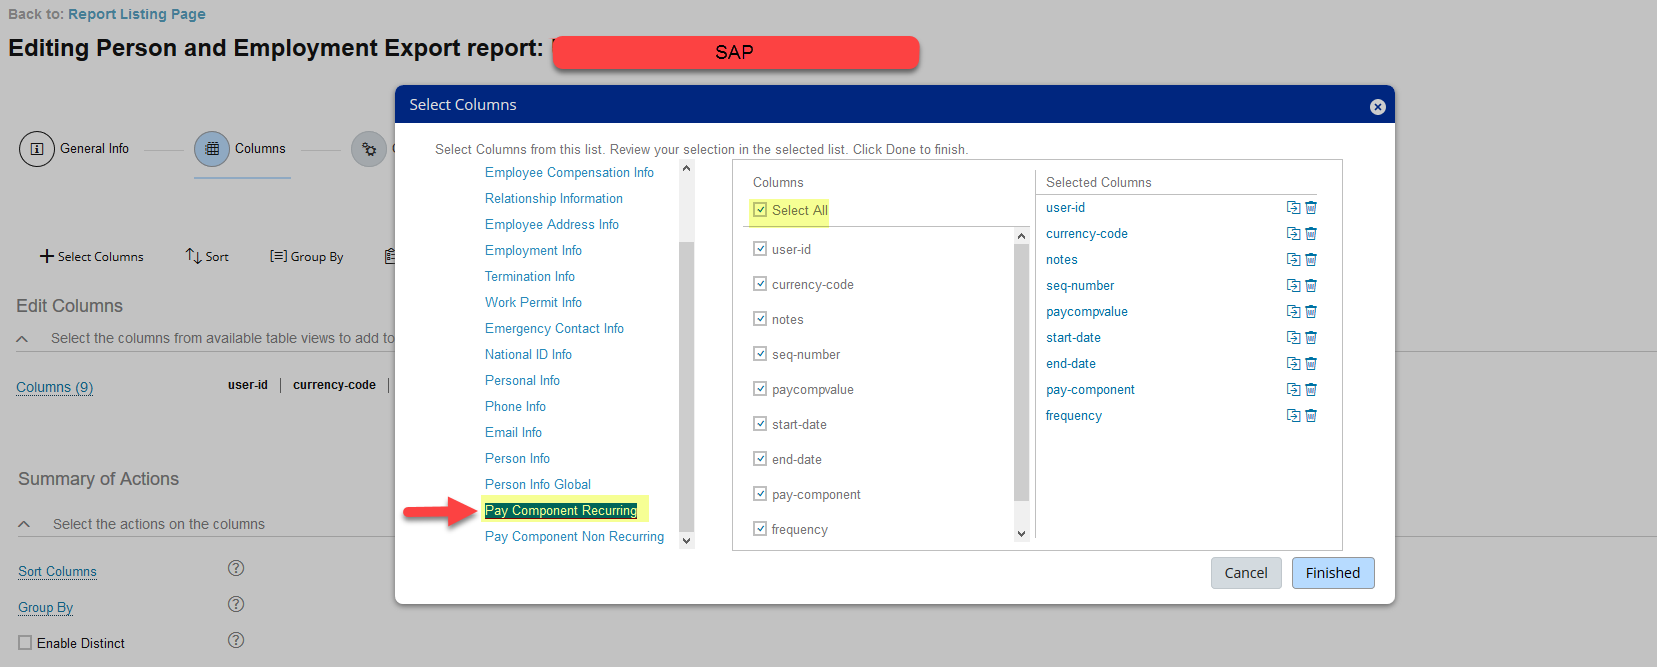Delete pay-component from Selected Columns
This screenshot has width=1657, height=667.
[x=1311, y=390]
